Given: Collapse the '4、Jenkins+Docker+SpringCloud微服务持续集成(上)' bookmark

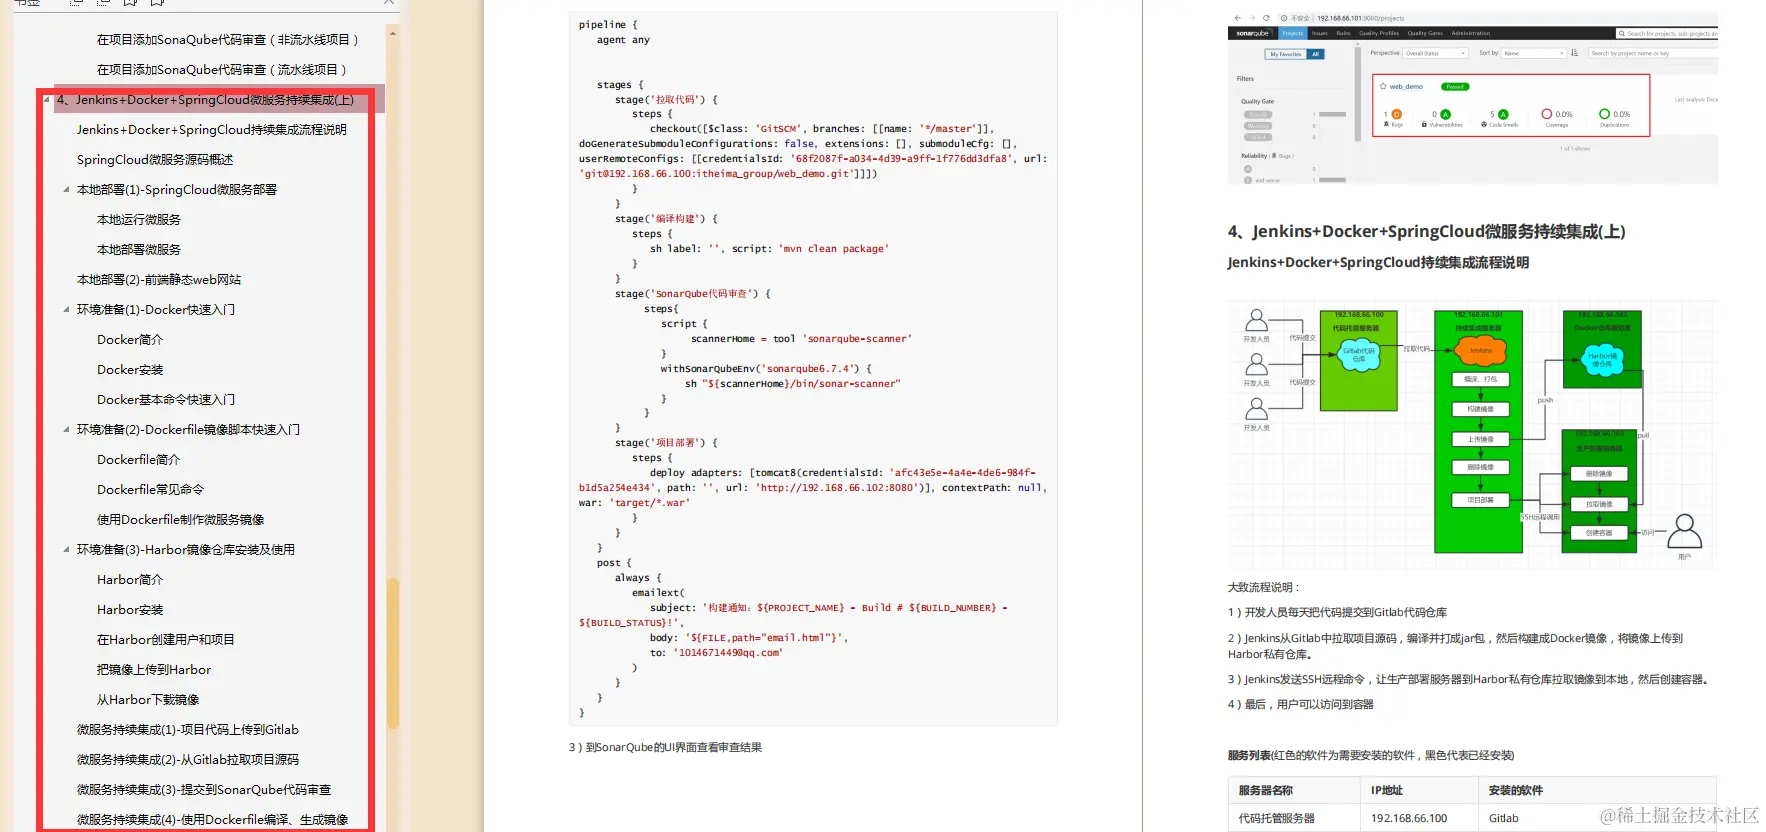Looking at the screenshot, I should [47, 100].
